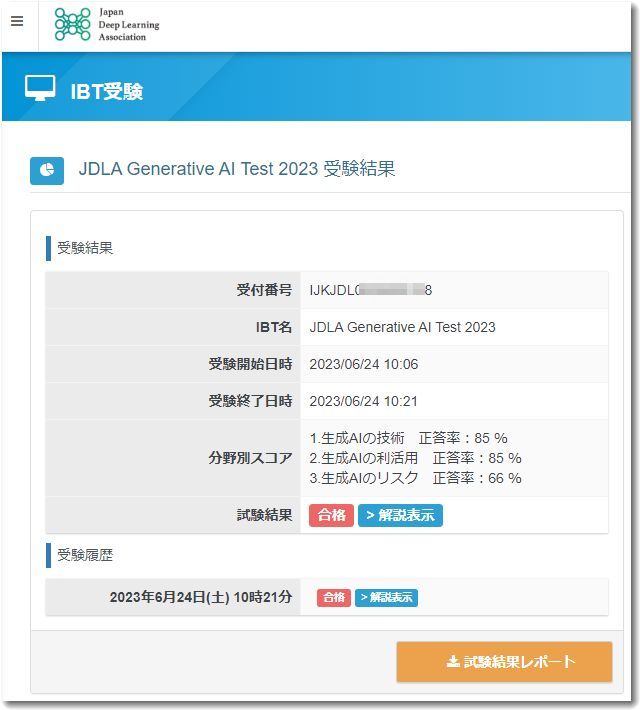640x710 pixels.
Task: Click 解説表示 button in 試験結果 row
Action: [x=400, y=515]
